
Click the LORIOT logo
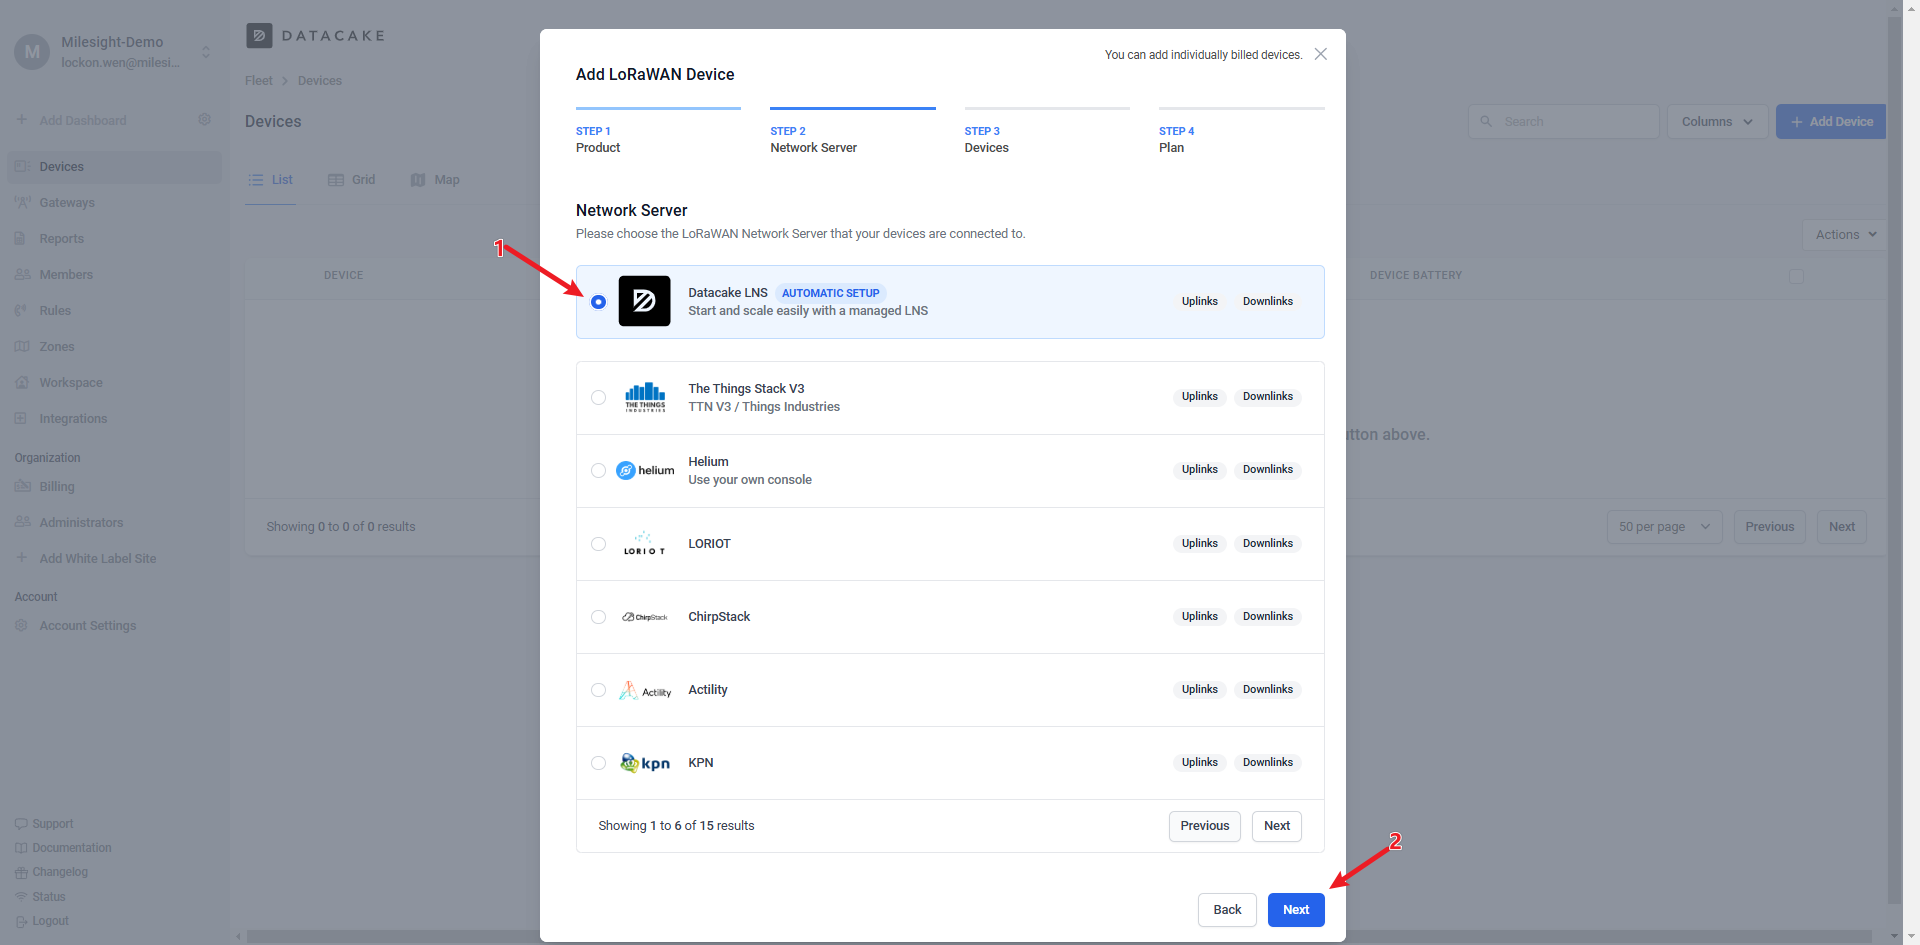(x=644, y=544)
